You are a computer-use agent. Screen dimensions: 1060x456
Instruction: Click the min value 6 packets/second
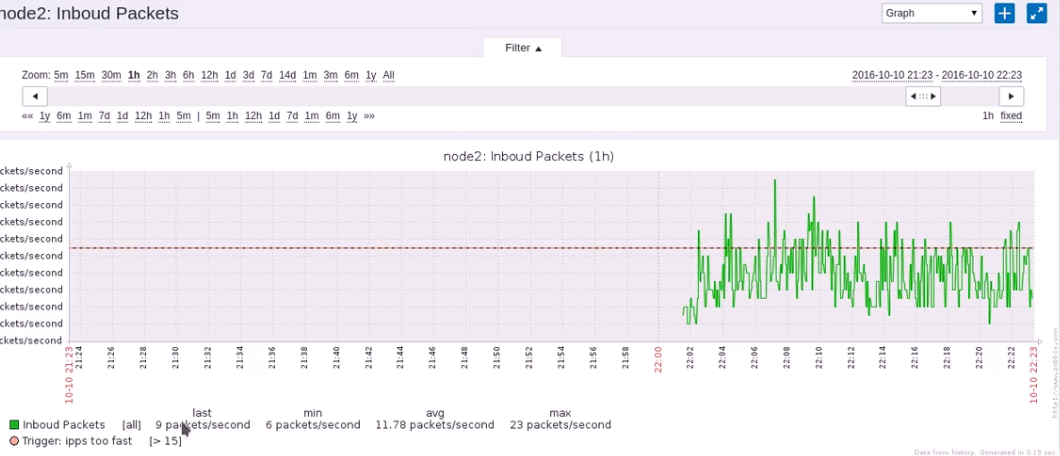313,425
